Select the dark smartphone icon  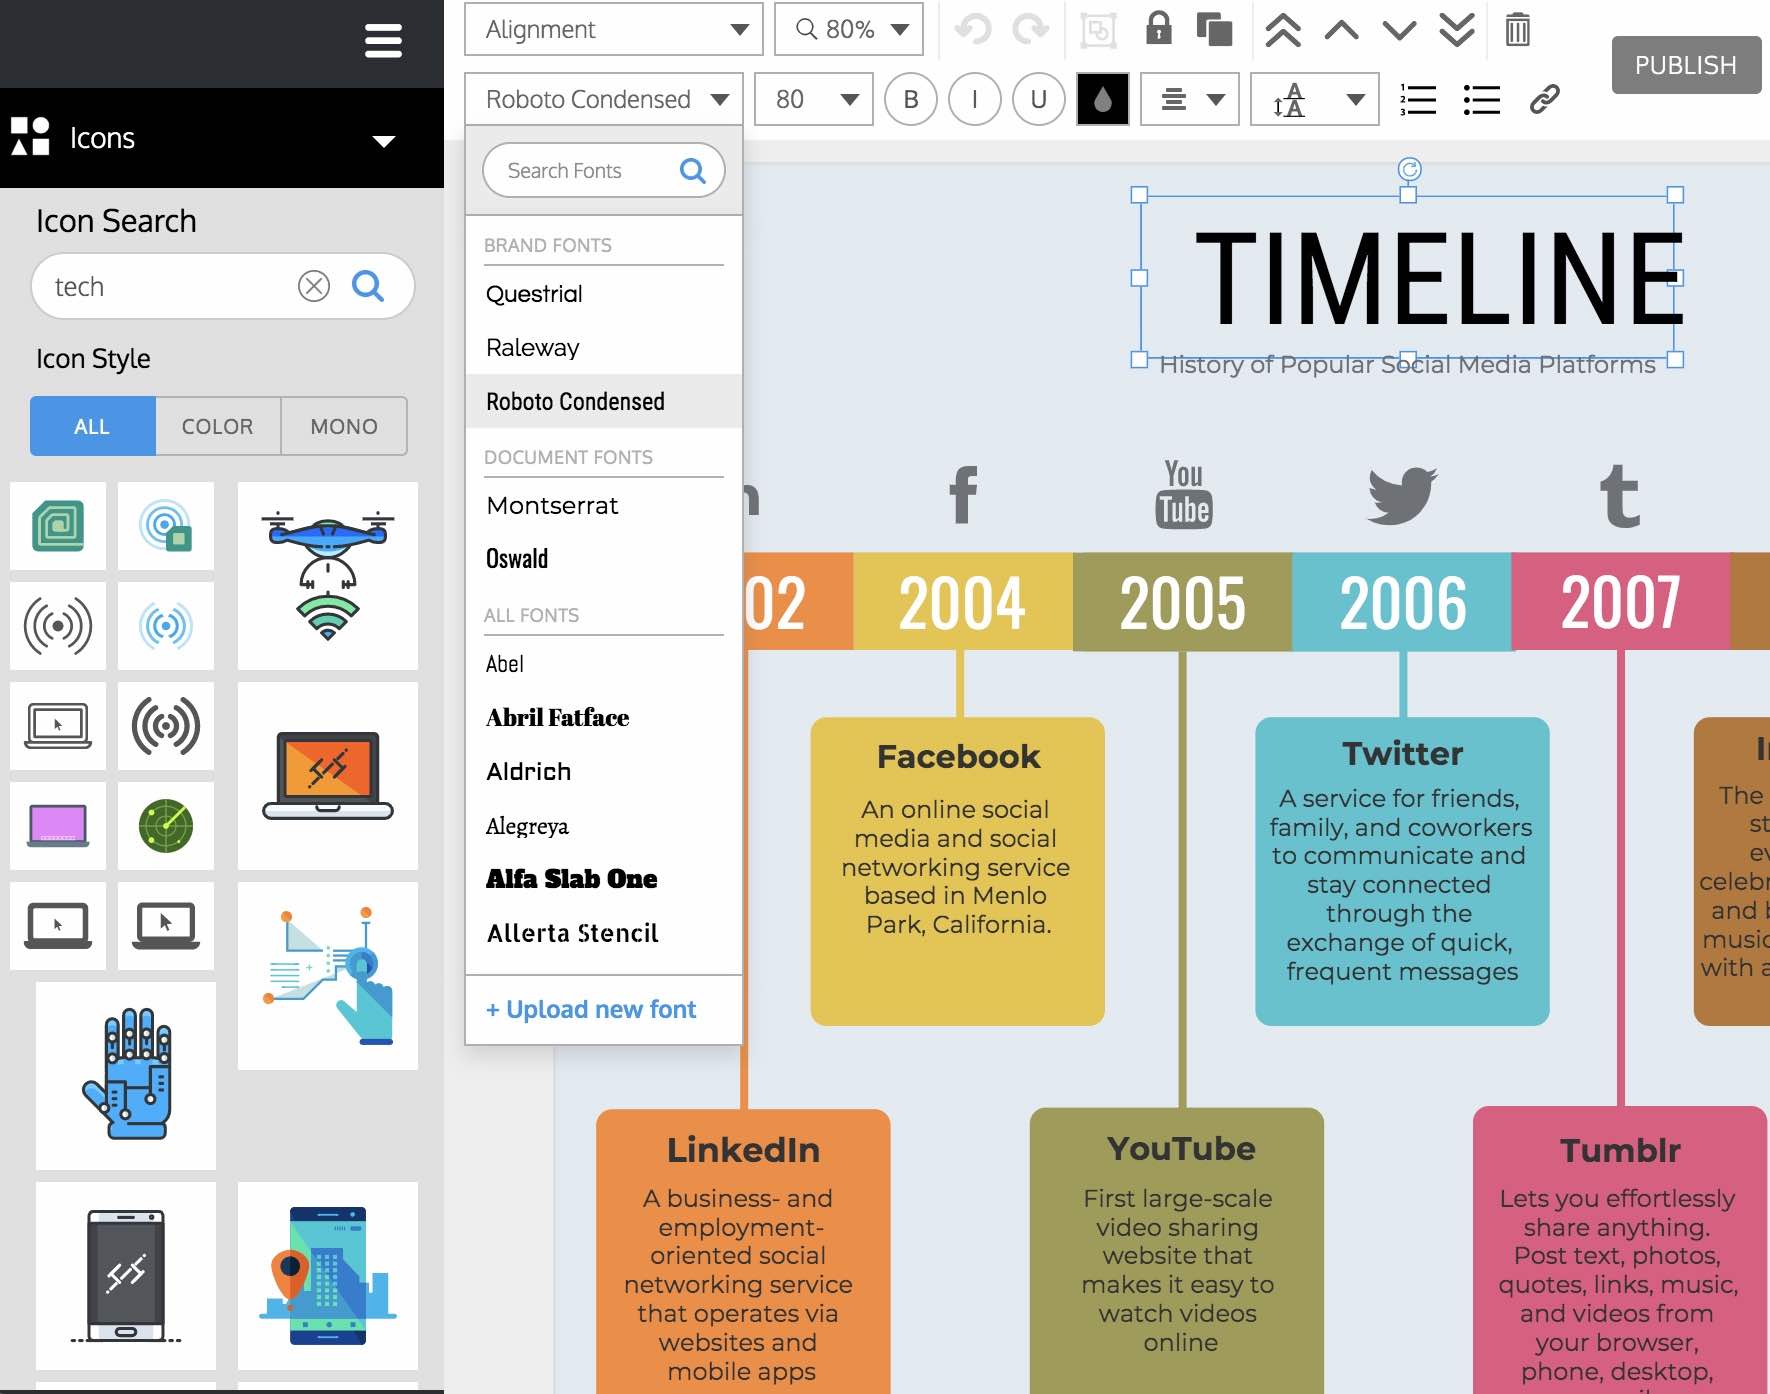(x=126, y=1276)
